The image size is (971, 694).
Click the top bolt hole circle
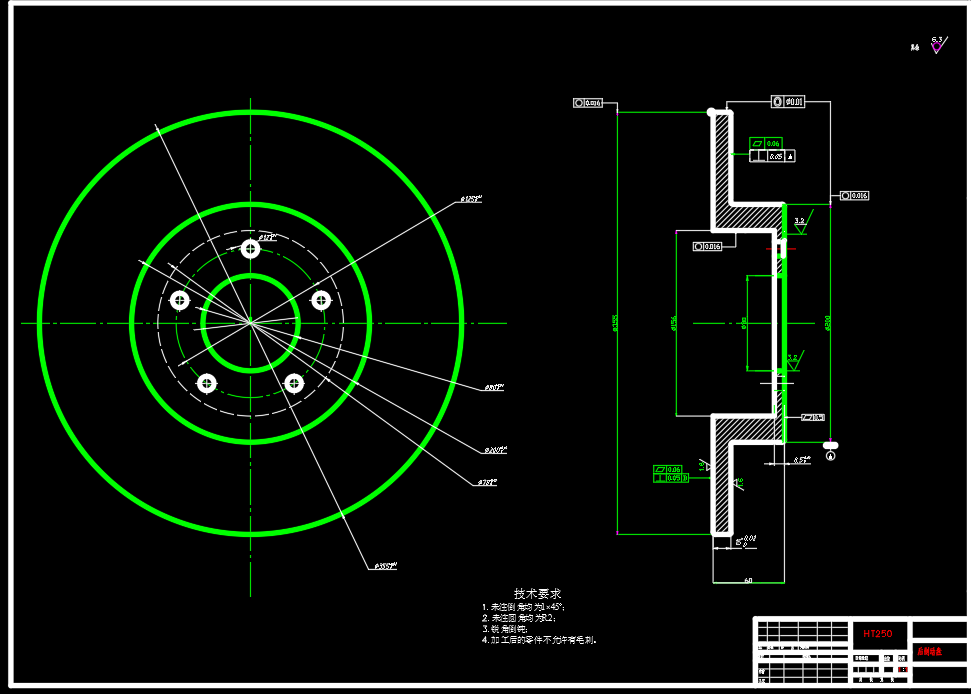250,249
